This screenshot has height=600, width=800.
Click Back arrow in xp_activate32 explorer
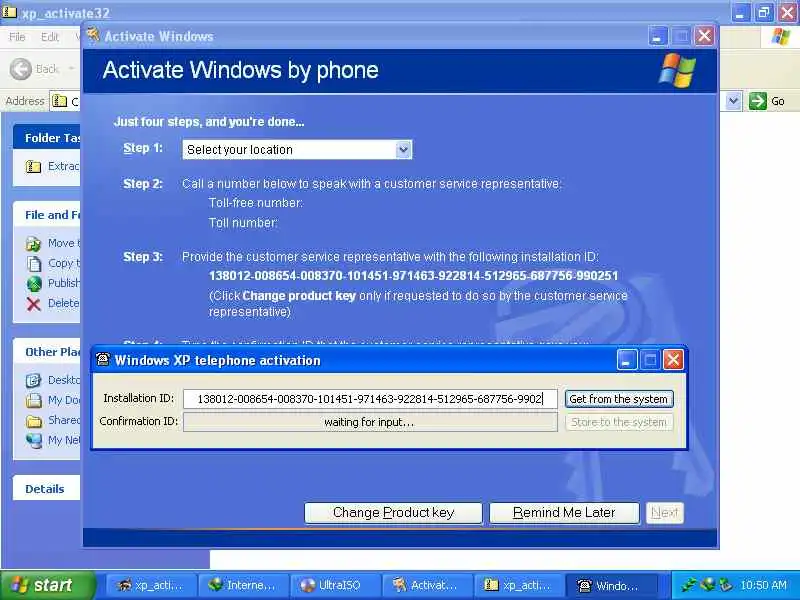(x=21, y=69)
